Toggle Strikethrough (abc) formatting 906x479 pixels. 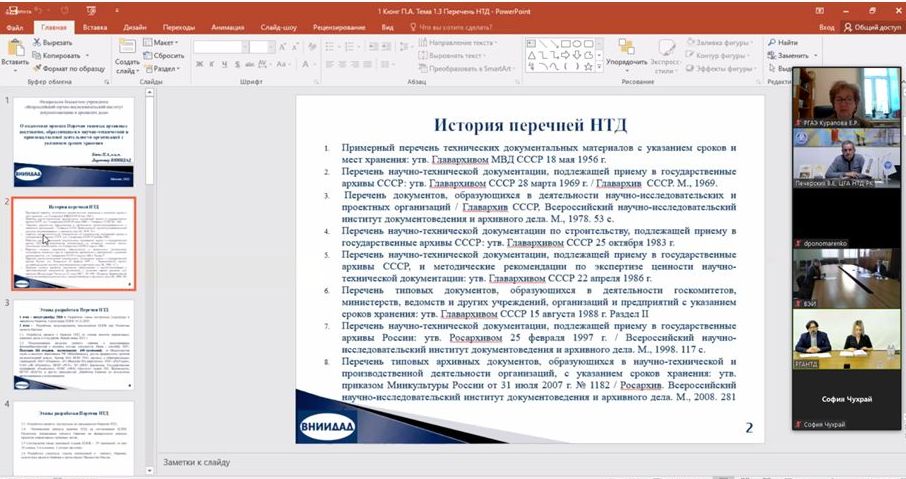(250, 64)
